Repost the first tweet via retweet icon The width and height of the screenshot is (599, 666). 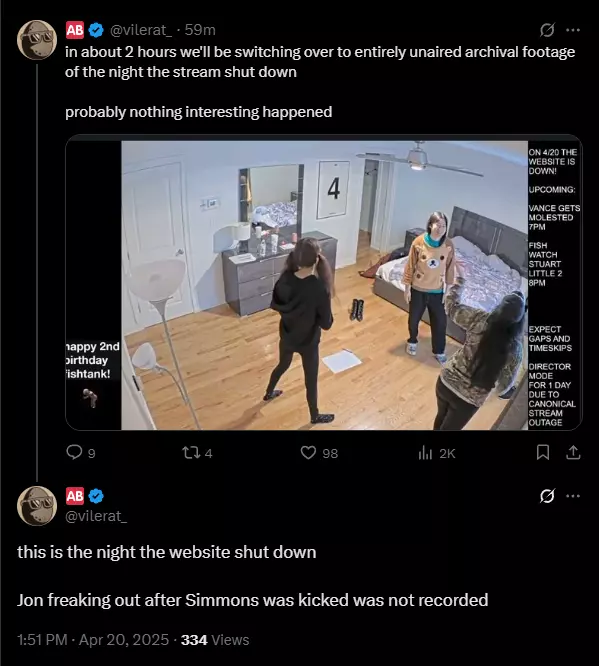tap(191, 453)
